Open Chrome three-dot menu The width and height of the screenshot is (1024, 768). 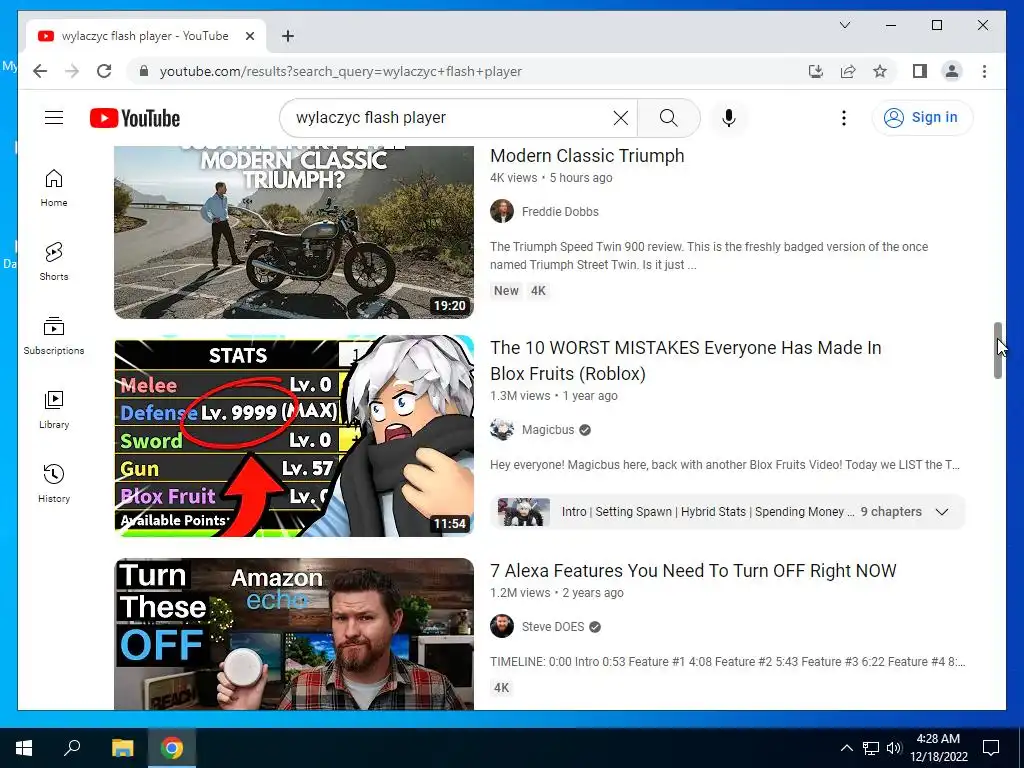tap(984, 71)
